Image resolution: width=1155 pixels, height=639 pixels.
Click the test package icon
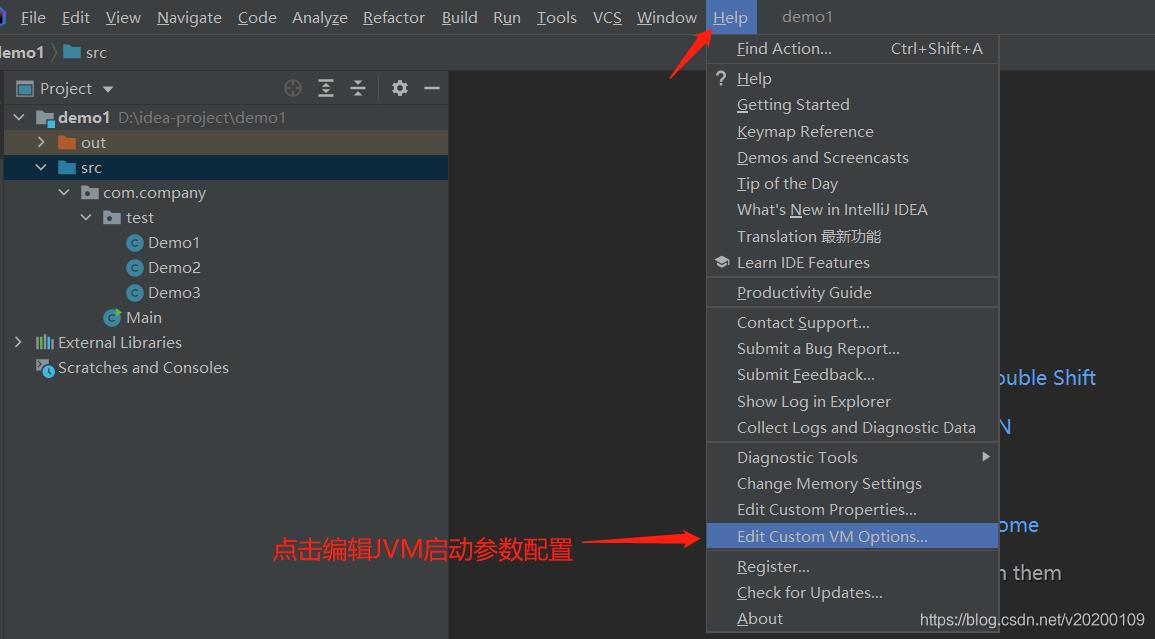tap(112, 217)
